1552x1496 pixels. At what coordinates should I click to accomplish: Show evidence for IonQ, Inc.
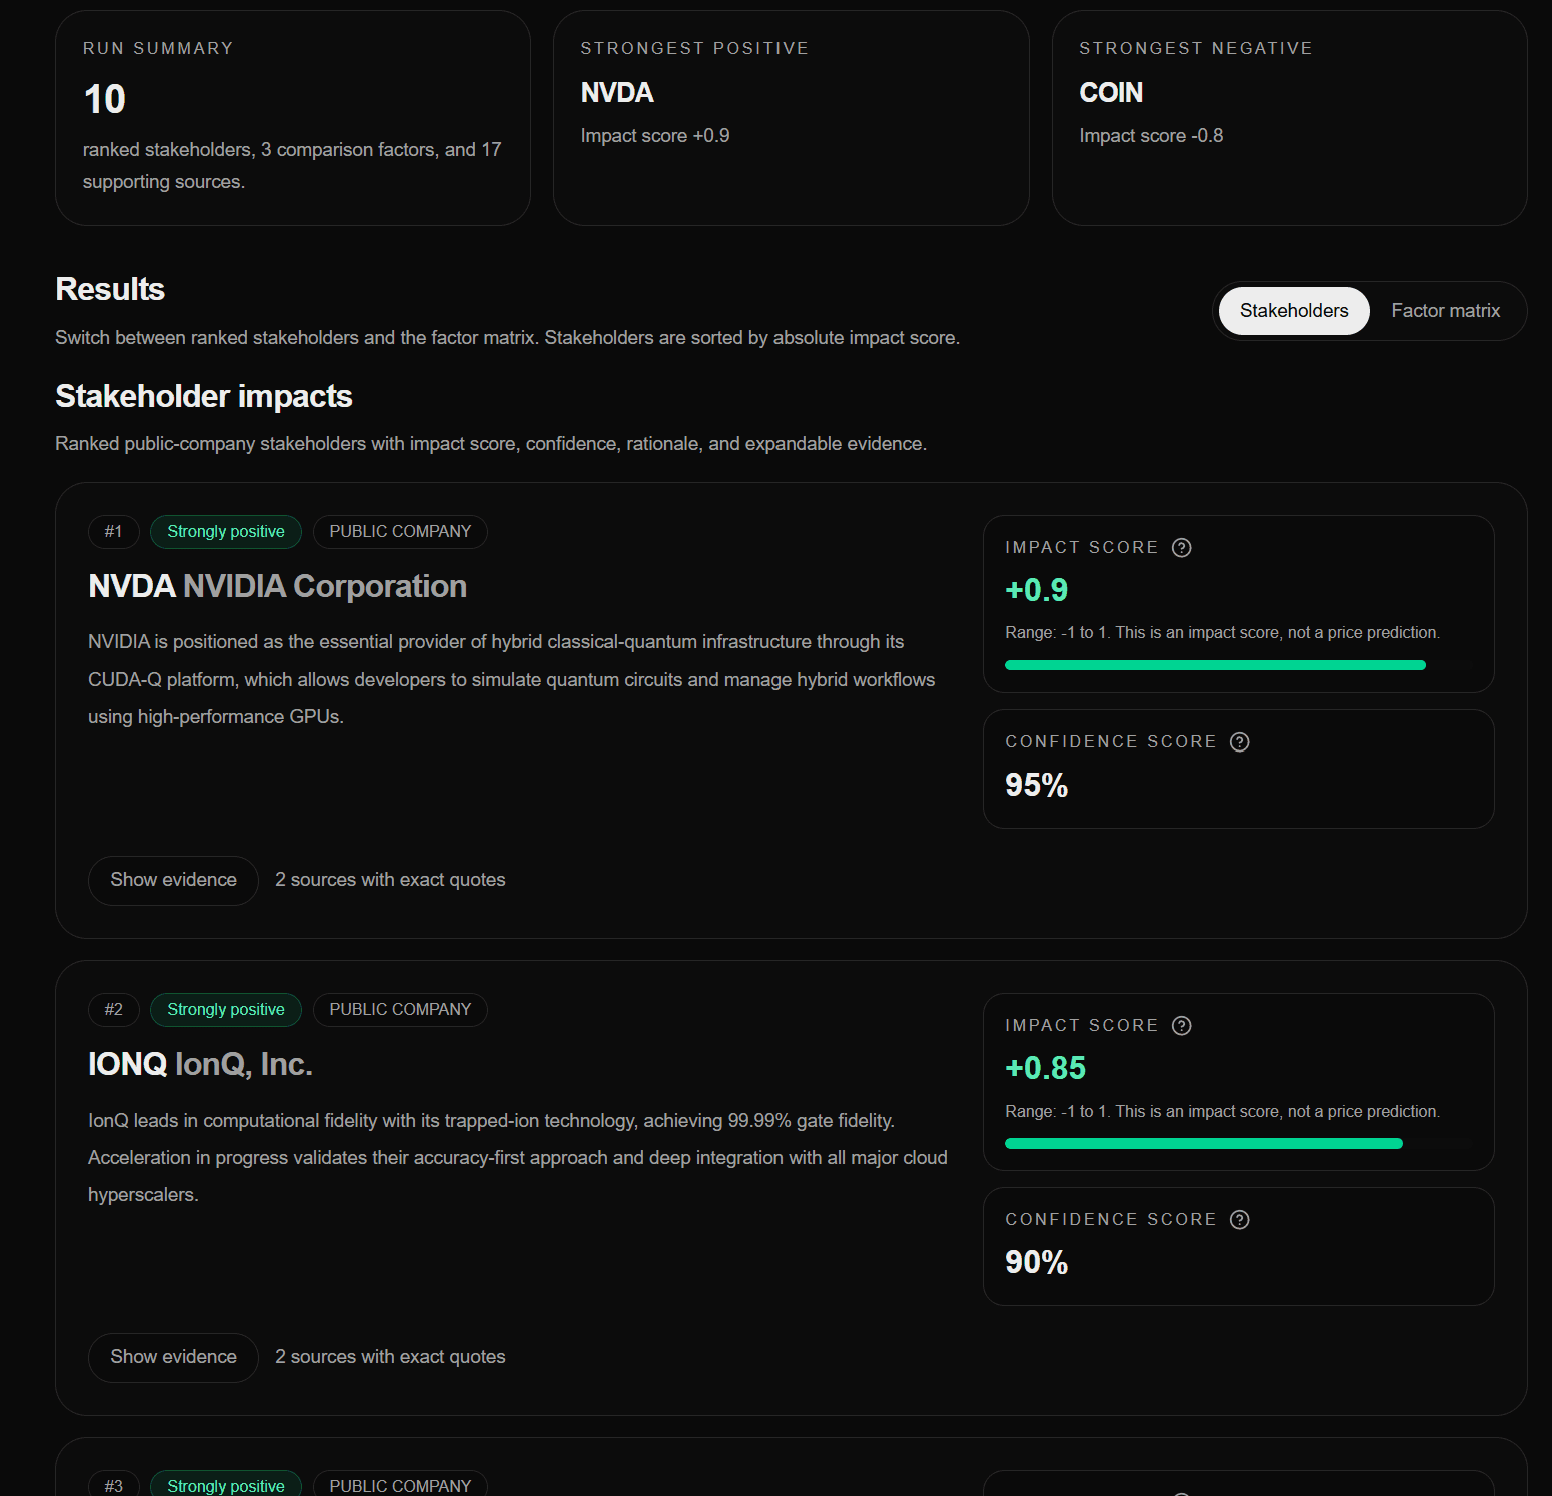click(x=172, y=1357)
